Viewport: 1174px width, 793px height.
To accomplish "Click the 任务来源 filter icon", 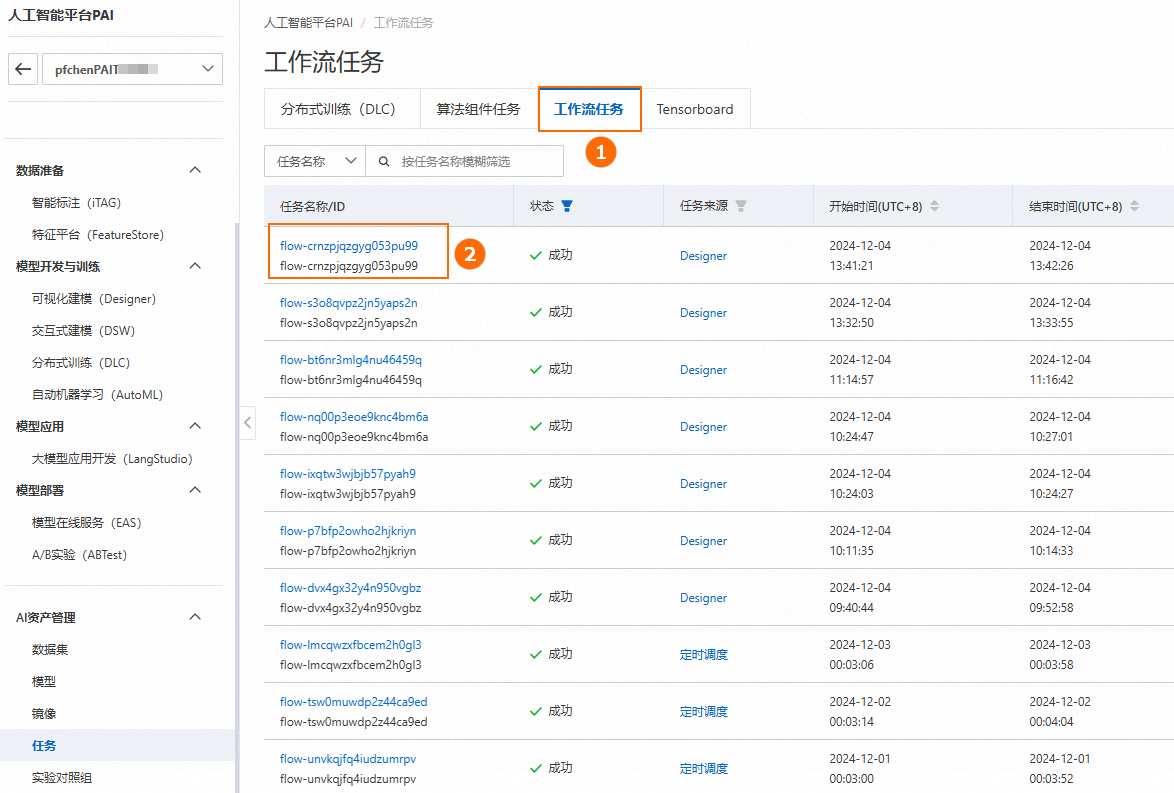I will (x=741, y=206).
